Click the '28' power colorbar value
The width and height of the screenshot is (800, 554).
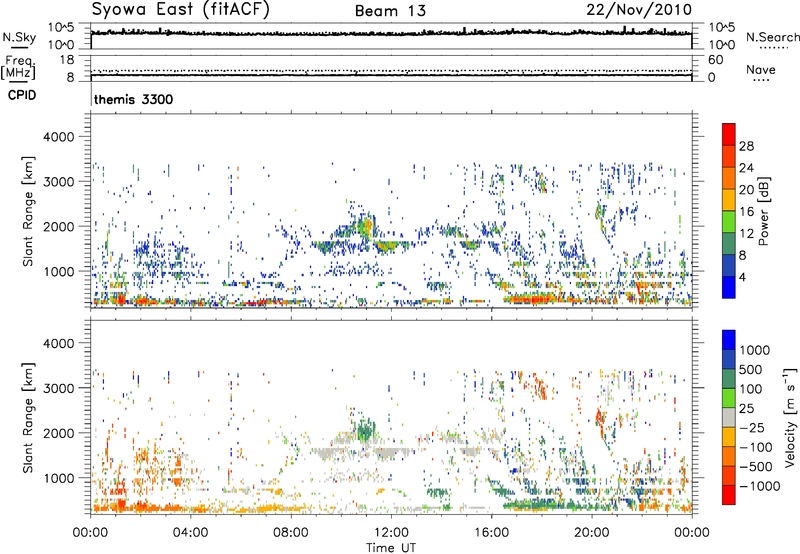coord(746,146)
